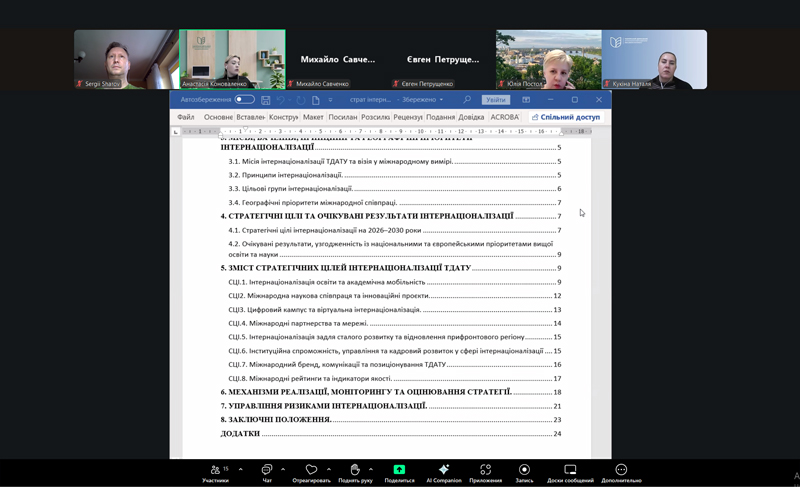Select Юлія Постол video thumbnail
The width and height of the screenshot is (800, 487).
click(x=548, y=59)
